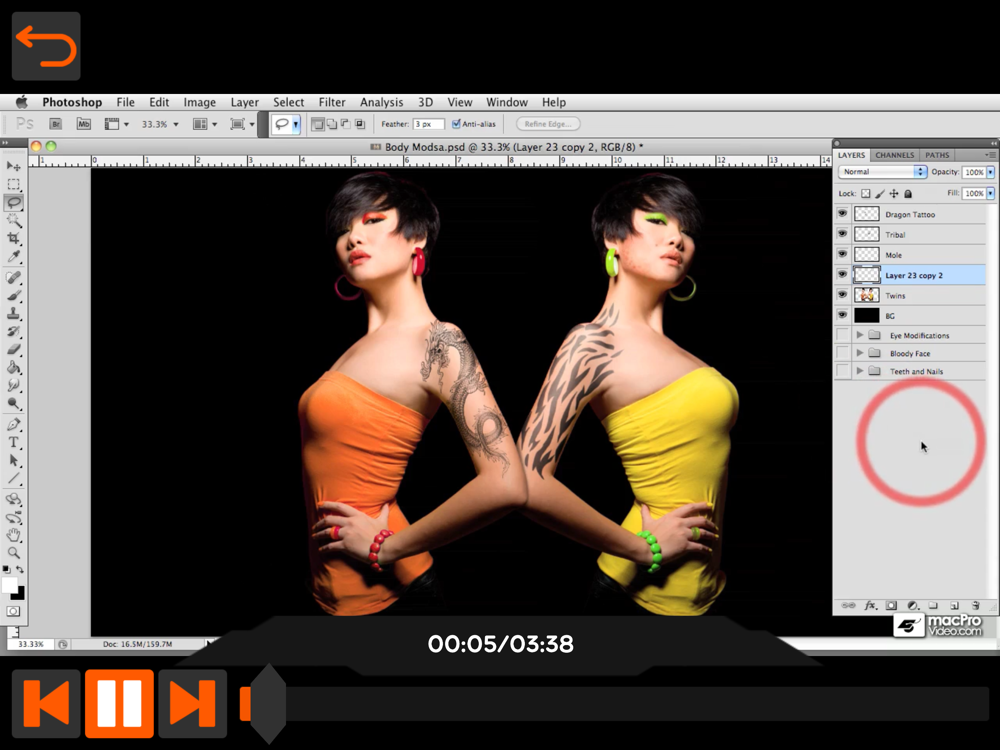Switch to the Channels tab
The image size is (1000, 750).
tap(895, 155)
